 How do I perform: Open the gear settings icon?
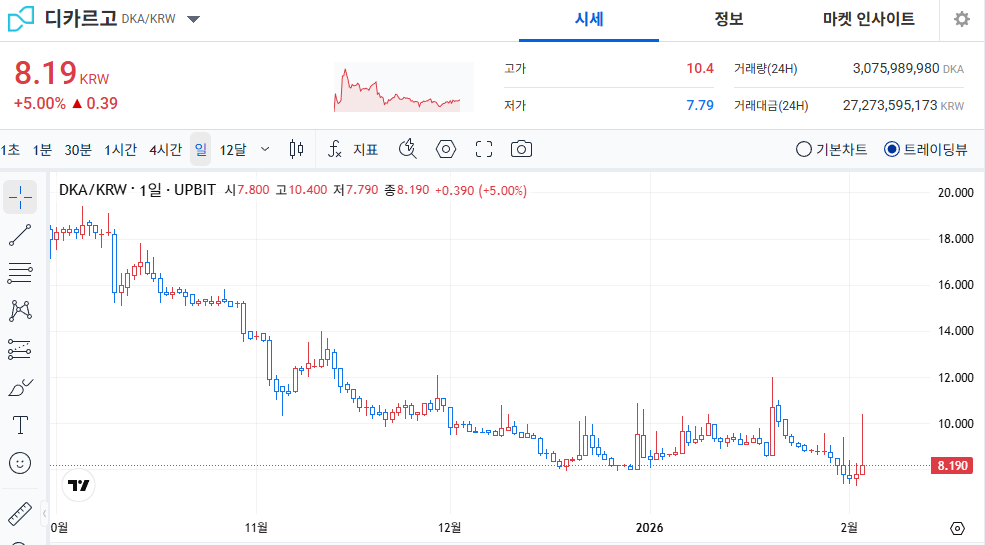961,20
